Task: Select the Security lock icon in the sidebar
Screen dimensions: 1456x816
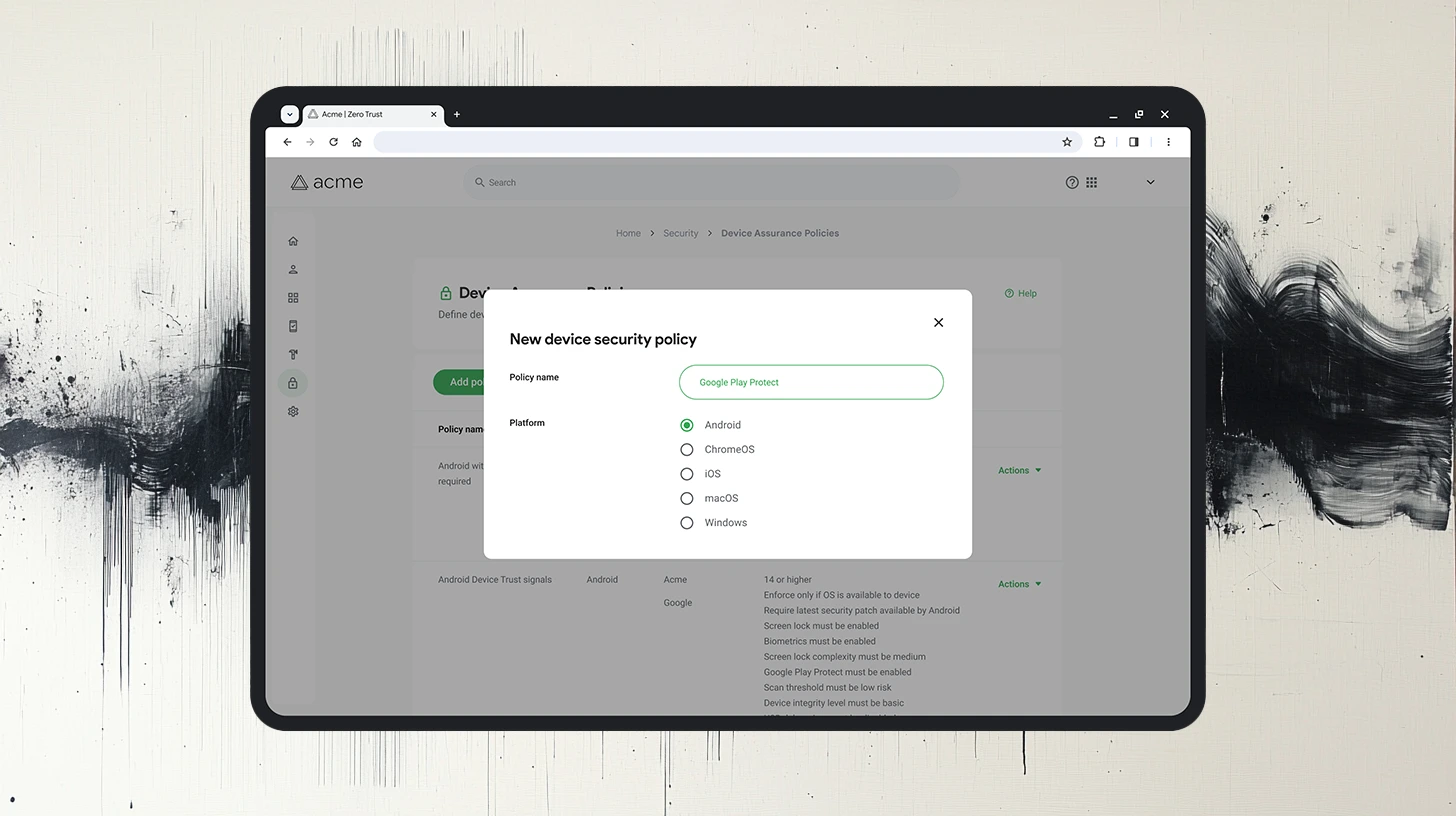Action: 292,382
